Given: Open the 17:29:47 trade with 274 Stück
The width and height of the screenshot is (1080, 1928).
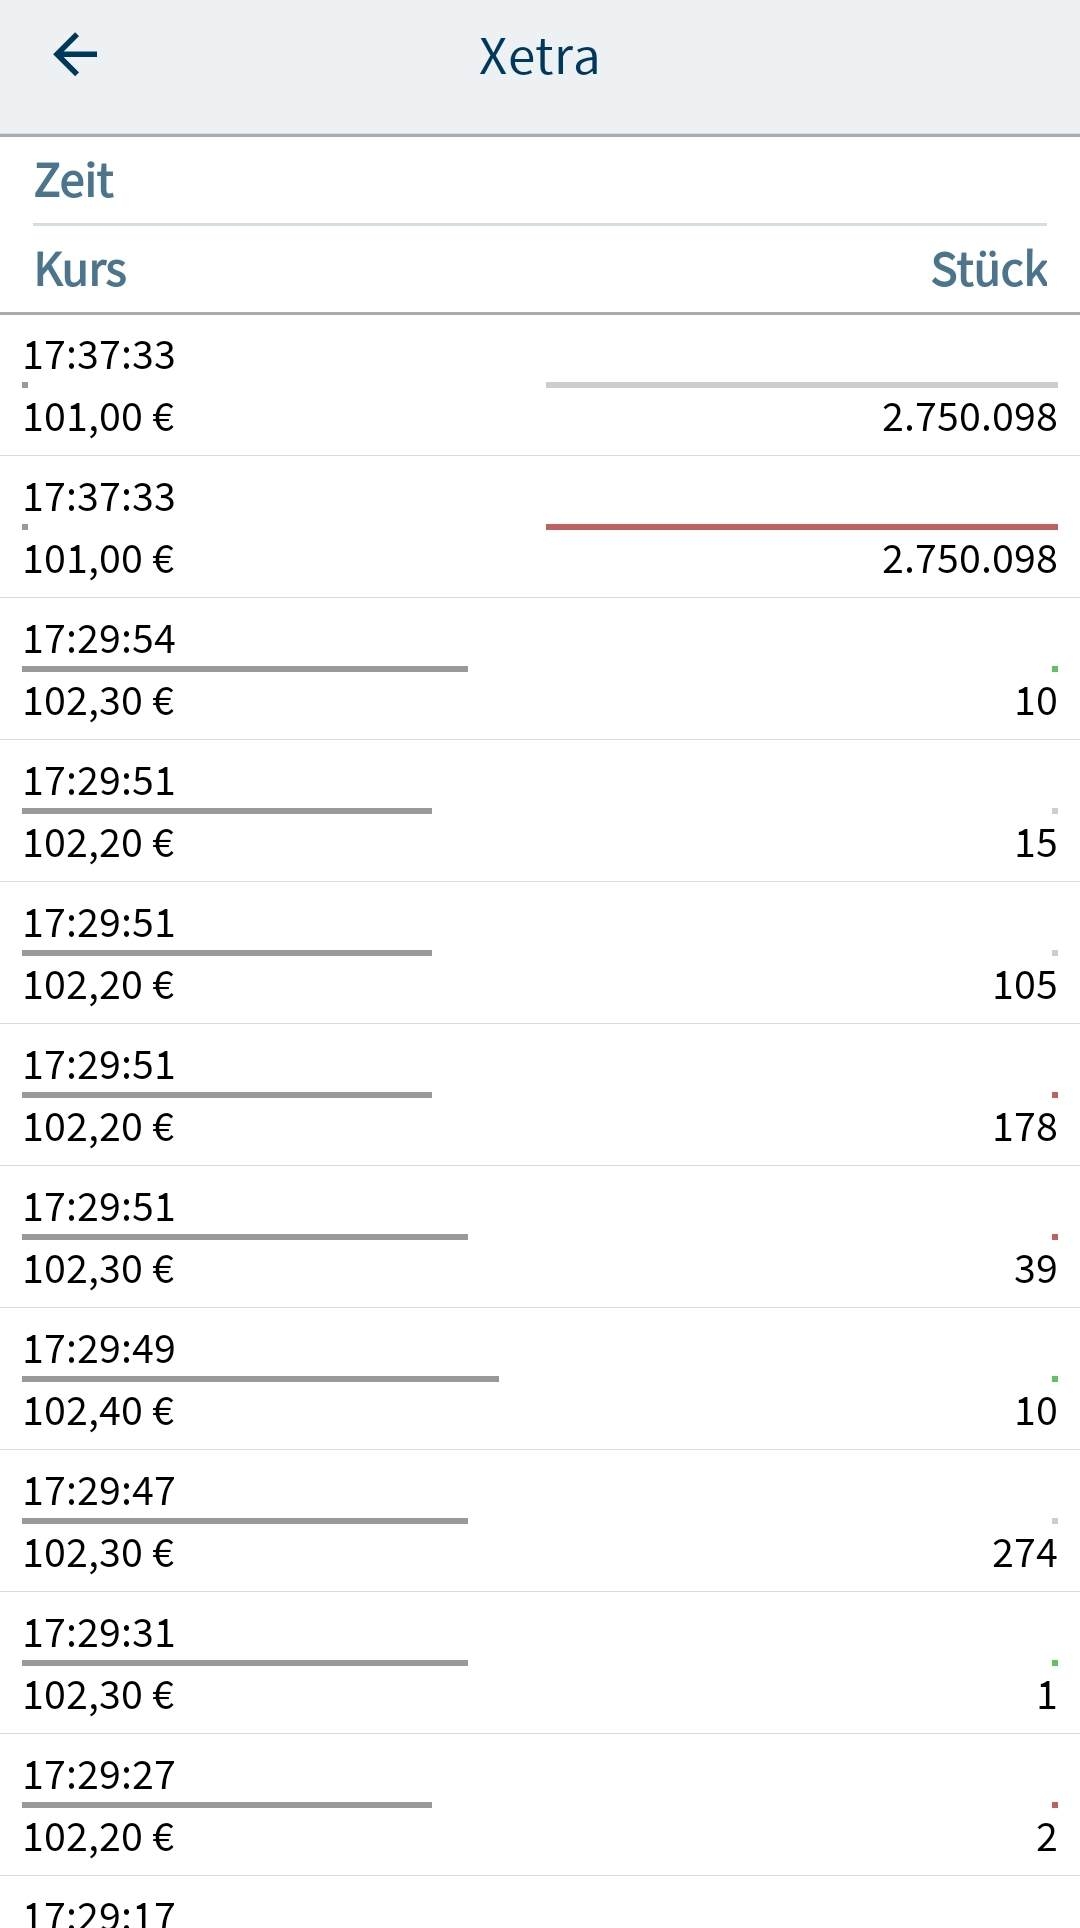Looking at the screenshot, I should pos(540,1522).
